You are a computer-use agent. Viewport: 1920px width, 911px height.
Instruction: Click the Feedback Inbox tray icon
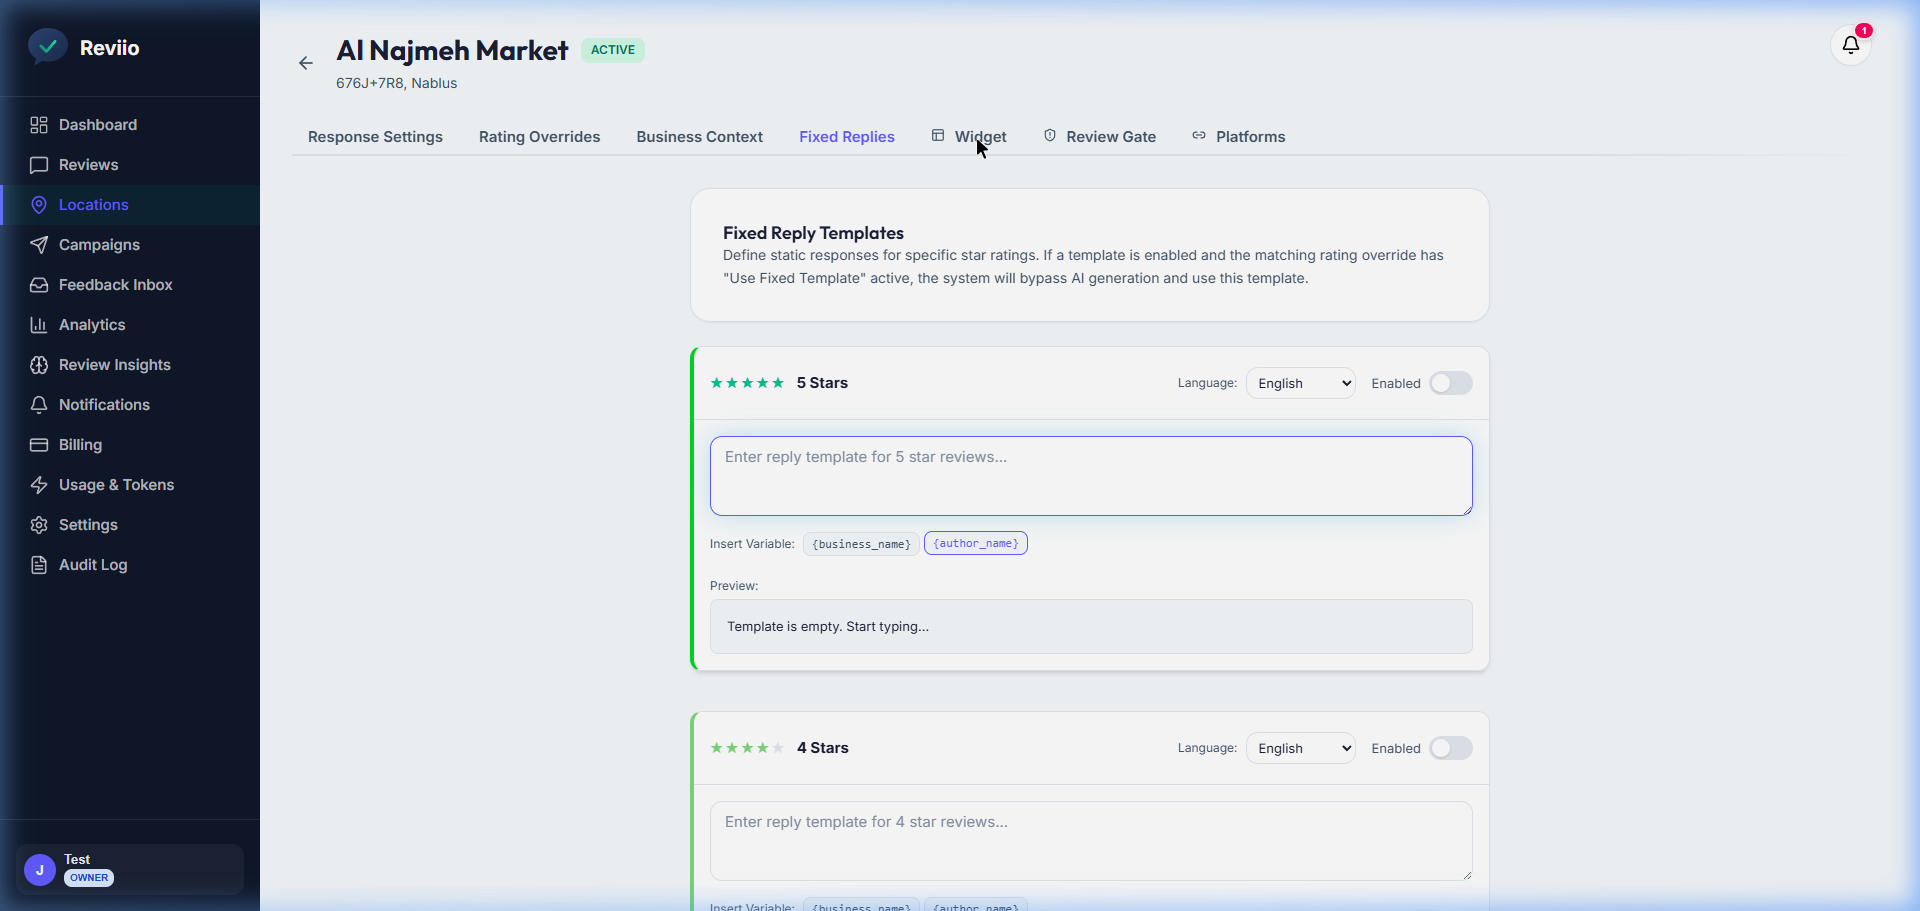[x=39, y=285]
